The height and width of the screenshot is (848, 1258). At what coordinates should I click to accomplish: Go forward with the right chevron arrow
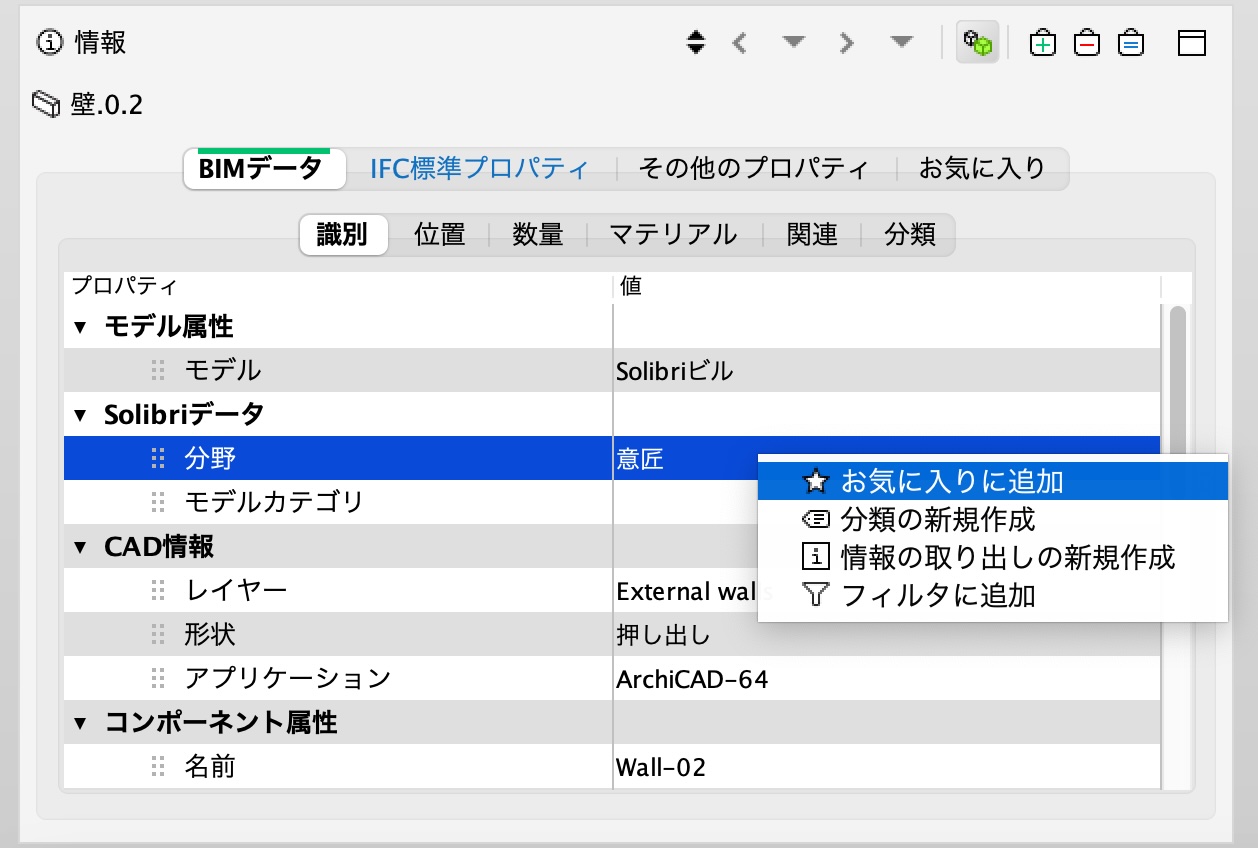(847, 43)
